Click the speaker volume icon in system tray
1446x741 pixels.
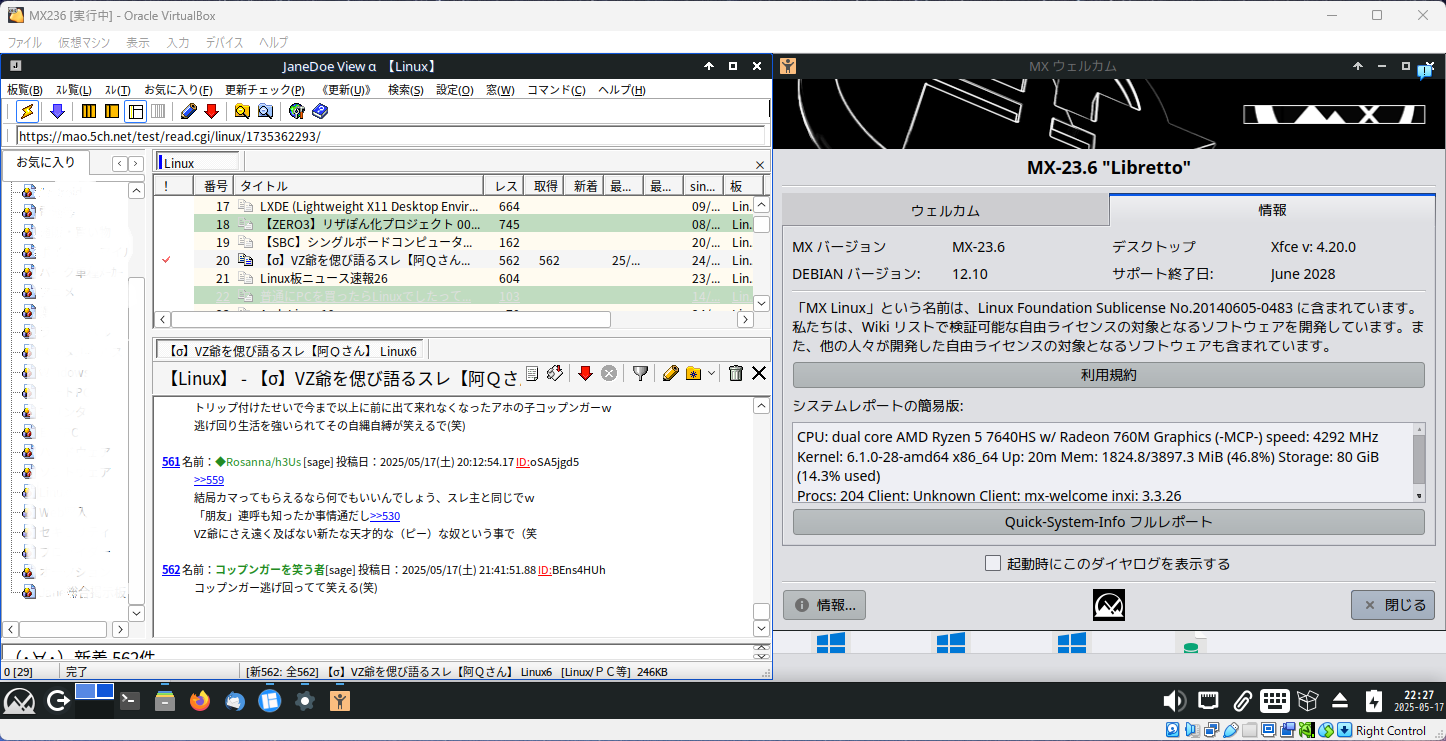[x=1174, y=701]
